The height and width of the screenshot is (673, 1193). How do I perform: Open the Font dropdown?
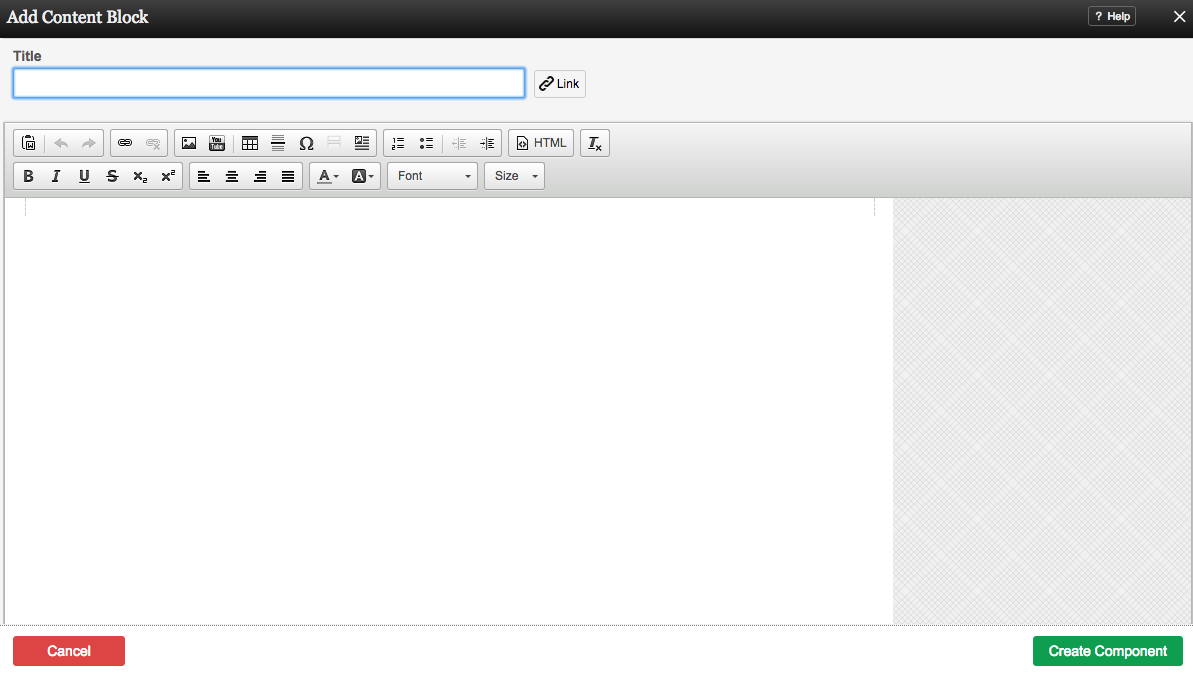tap(432, 176)
